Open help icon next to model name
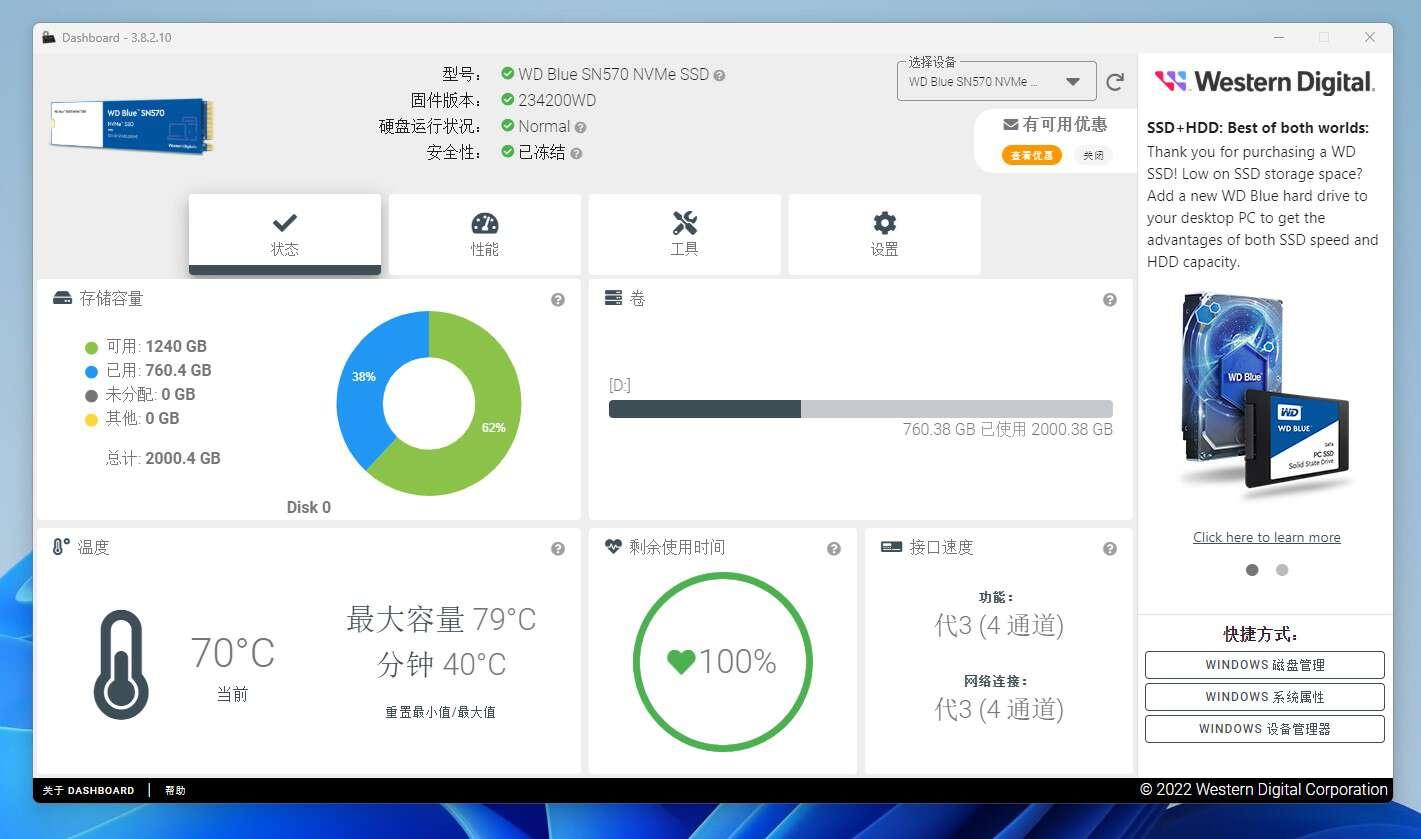The width and height of the screenshot is (1421, 839). (x=719, y=75)
